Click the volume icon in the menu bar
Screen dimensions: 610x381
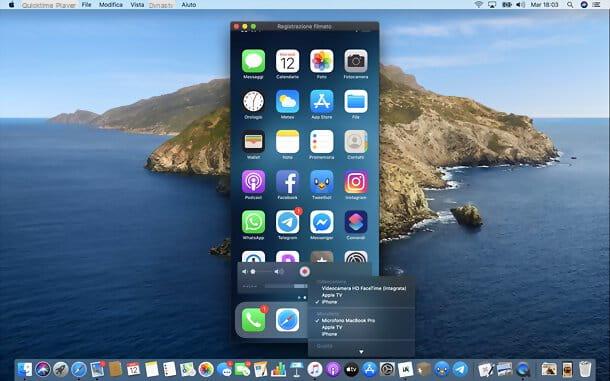pos(520,5)
